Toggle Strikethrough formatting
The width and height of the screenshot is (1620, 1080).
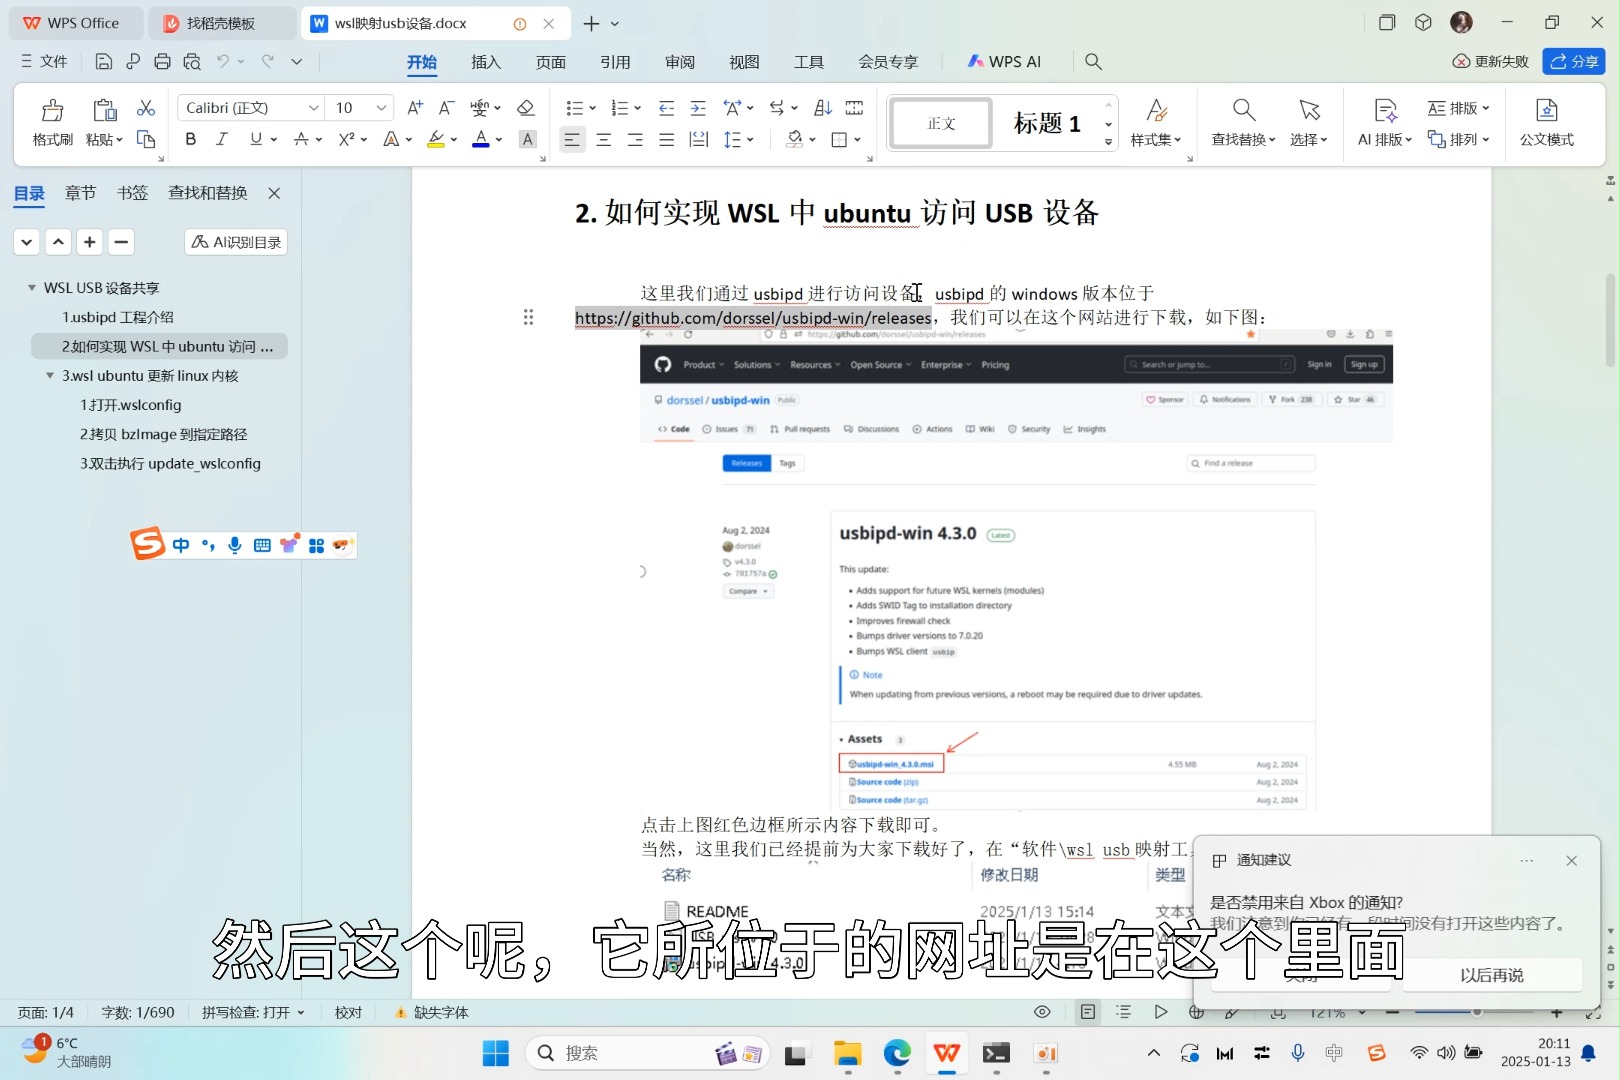[x=301, y=139]
